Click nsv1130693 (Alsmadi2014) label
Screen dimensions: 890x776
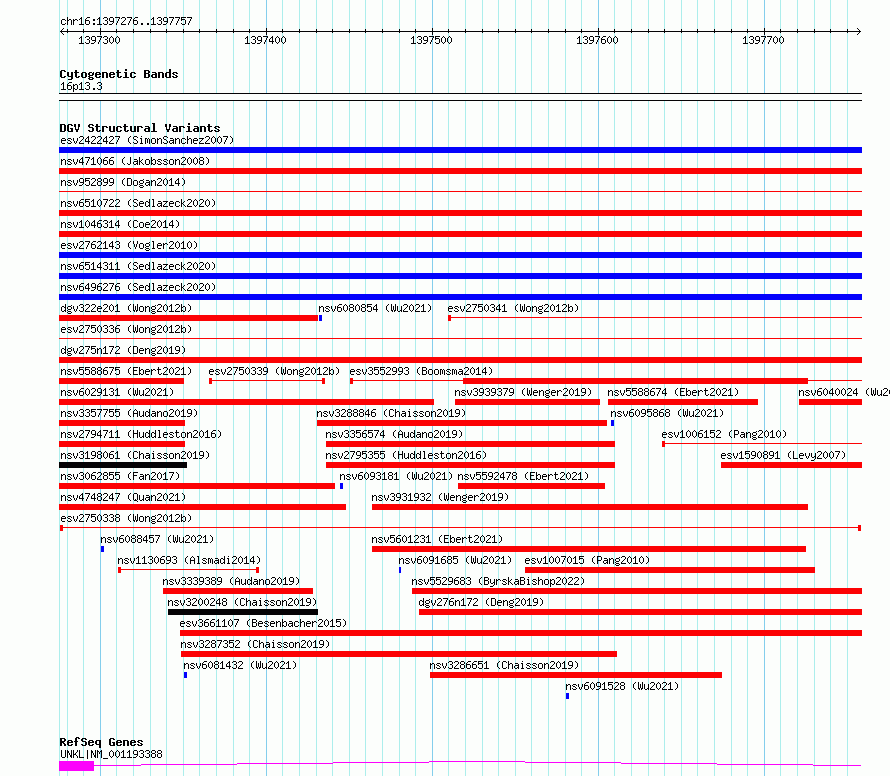click(189, 560)
